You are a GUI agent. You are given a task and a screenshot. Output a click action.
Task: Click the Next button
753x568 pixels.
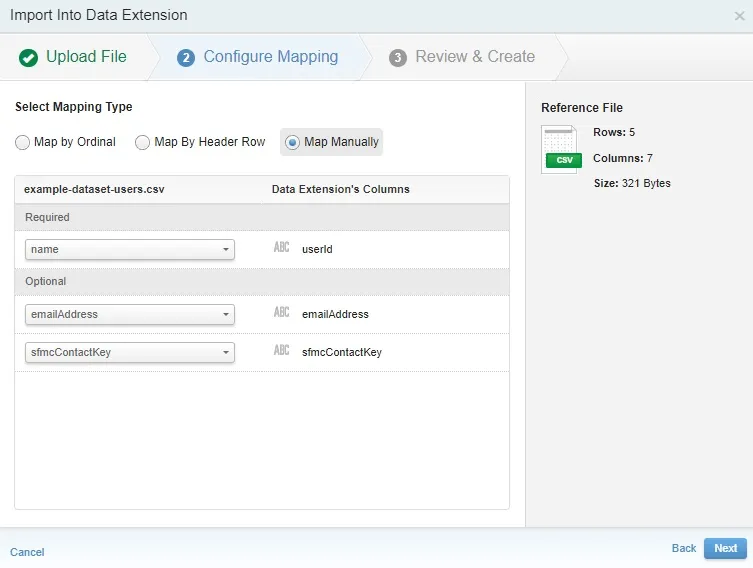pos(725,548)
